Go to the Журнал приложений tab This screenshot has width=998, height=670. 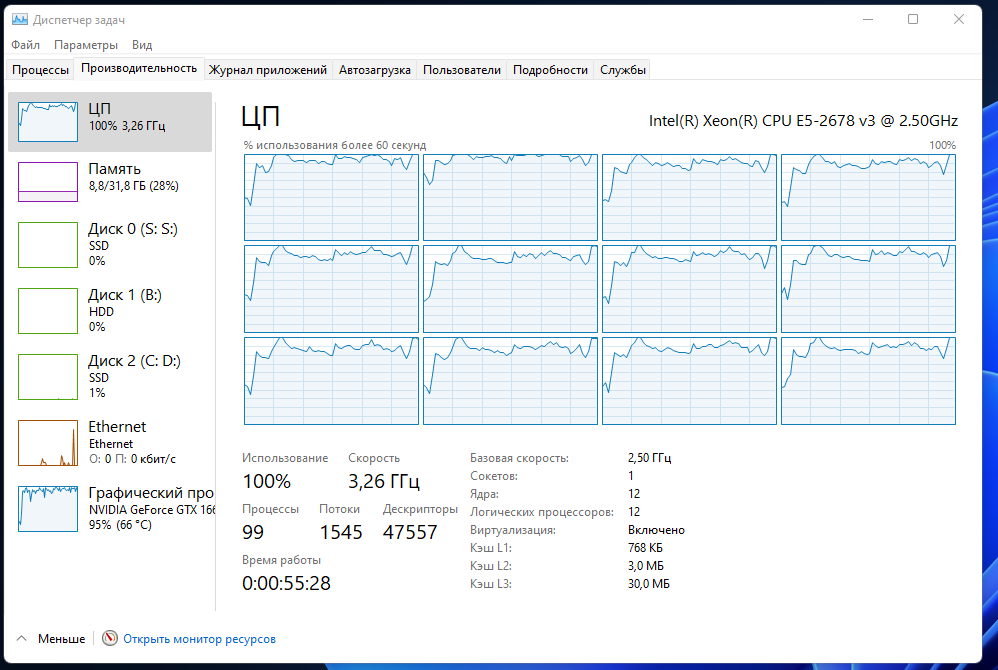[x=268, y=70]
